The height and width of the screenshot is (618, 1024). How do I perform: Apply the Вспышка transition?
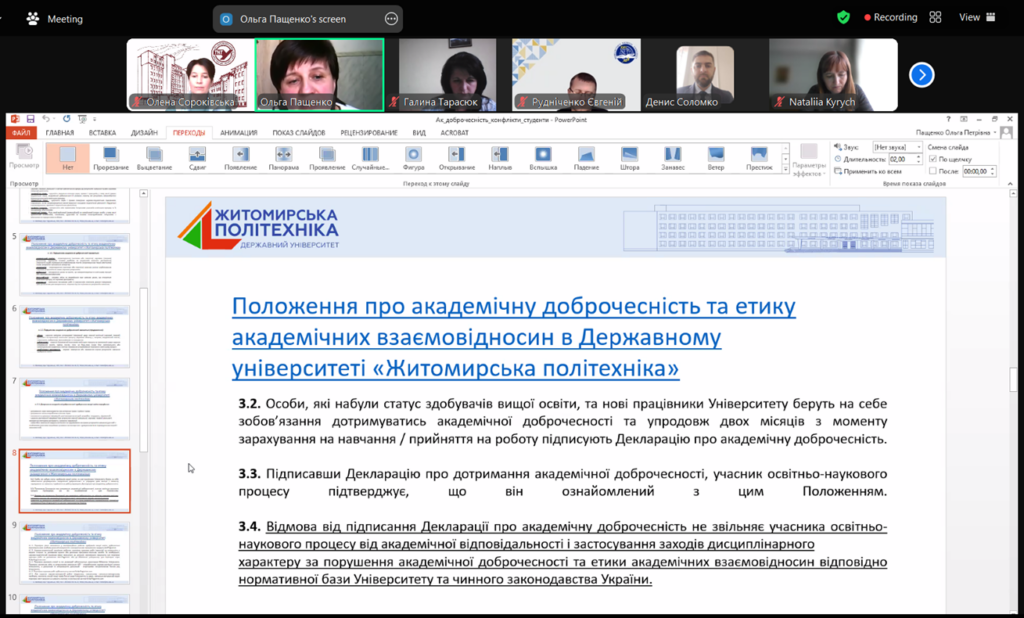point(543,156)
